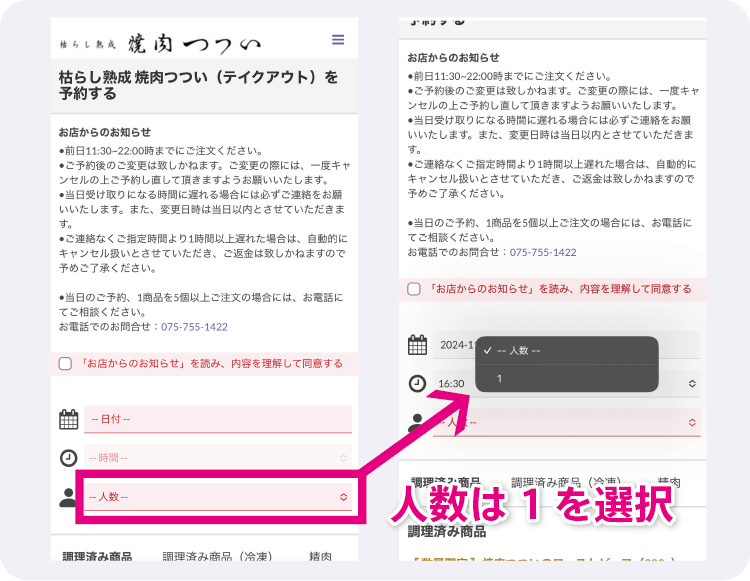The image size is (750, 581).
Task: Tap phone number link in right screen
Action: point(543,253)
